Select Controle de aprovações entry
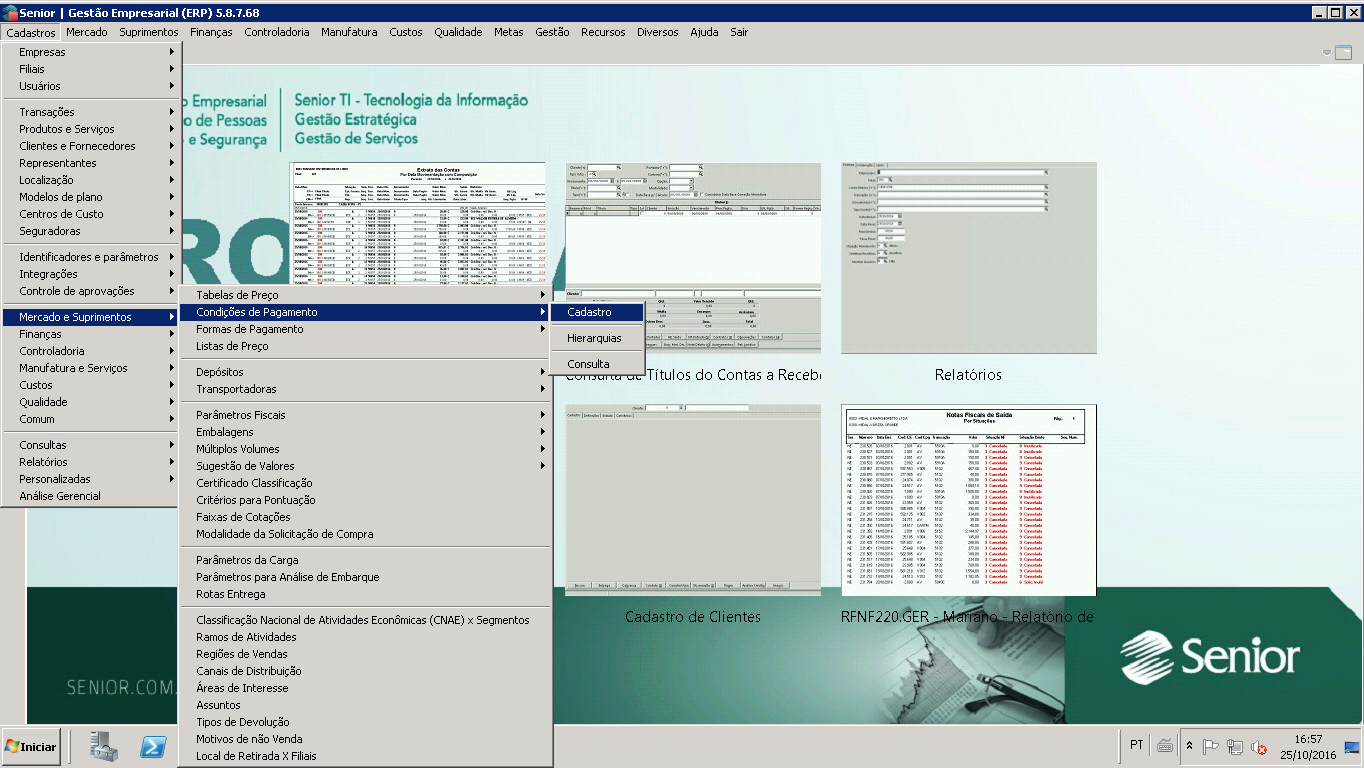This screenshot has height=768, width=1364. click(x=90, y=291)
